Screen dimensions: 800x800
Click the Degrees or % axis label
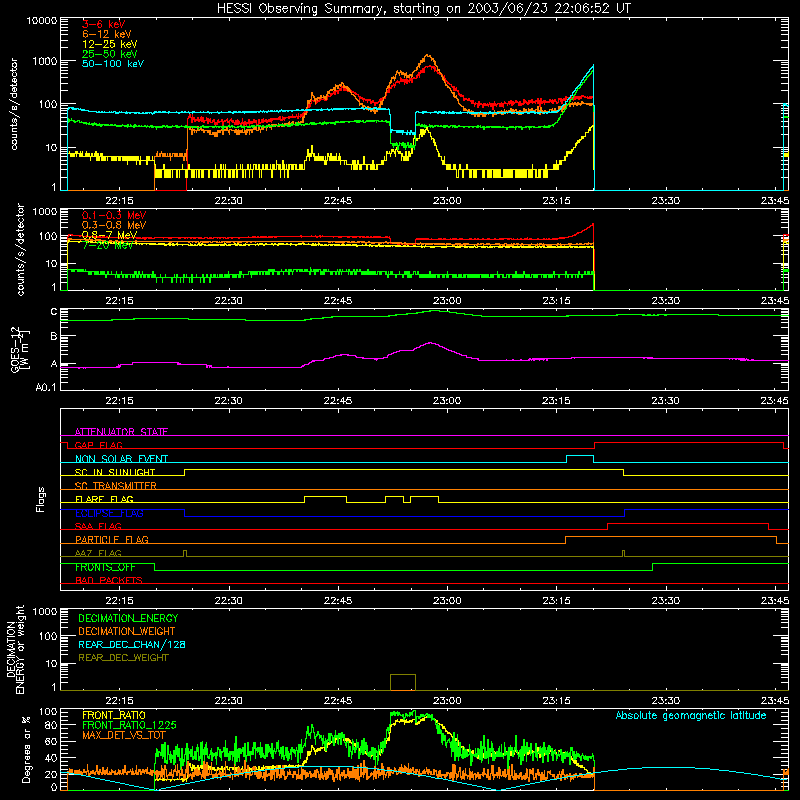26,749
